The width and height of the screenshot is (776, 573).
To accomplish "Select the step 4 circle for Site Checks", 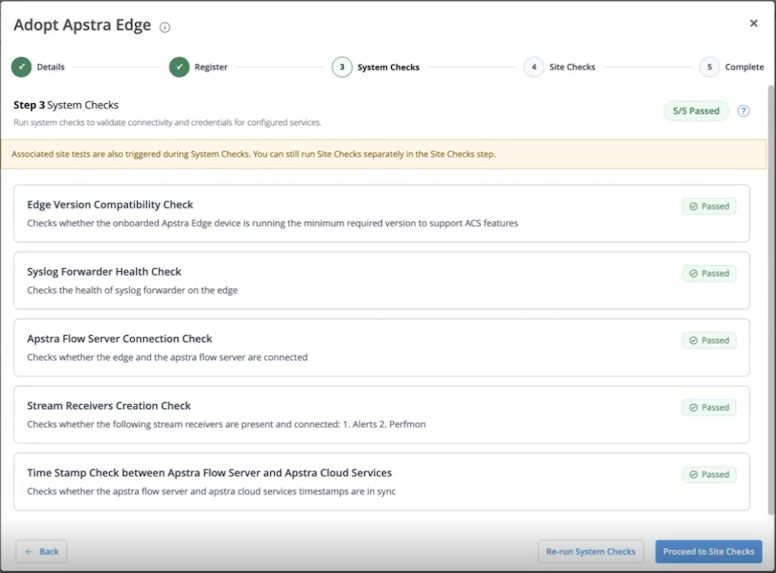I will tap(534, 67).
